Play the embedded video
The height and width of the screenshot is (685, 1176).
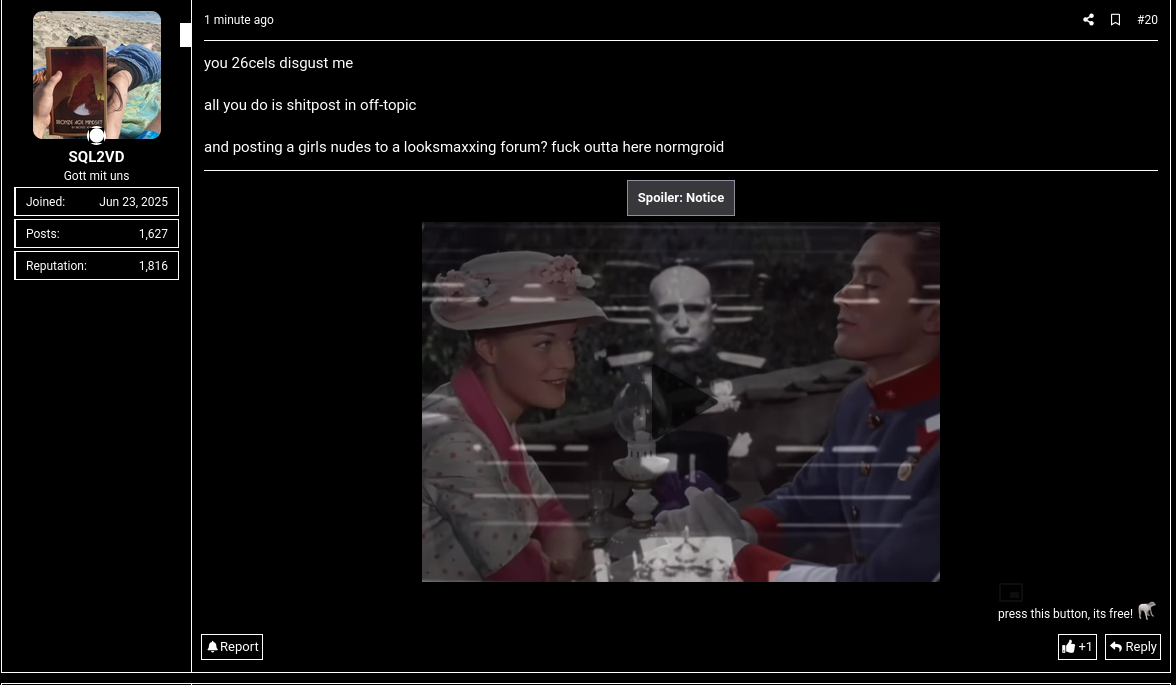tap(680, 401)
